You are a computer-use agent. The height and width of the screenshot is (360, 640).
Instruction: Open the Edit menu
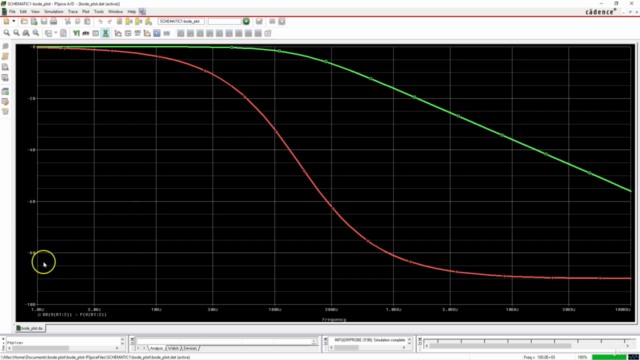coord(23,12)
